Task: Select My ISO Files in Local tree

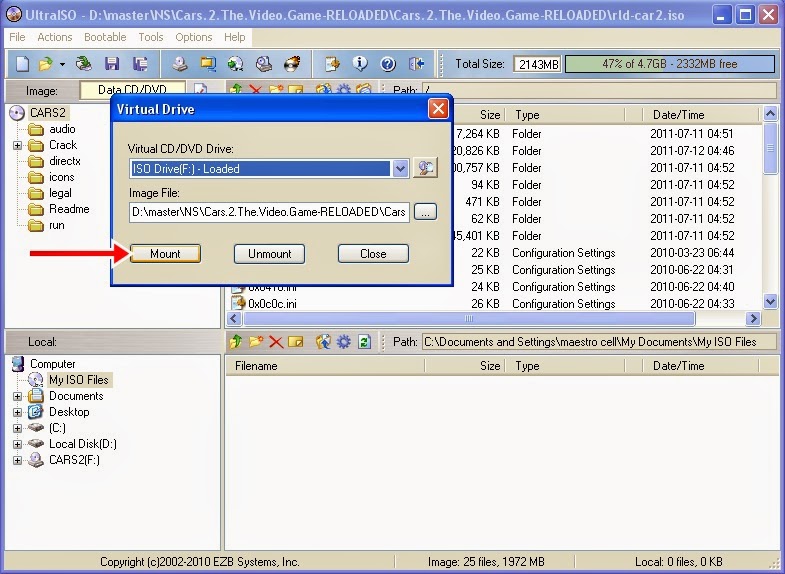Action: click(79, 380)
